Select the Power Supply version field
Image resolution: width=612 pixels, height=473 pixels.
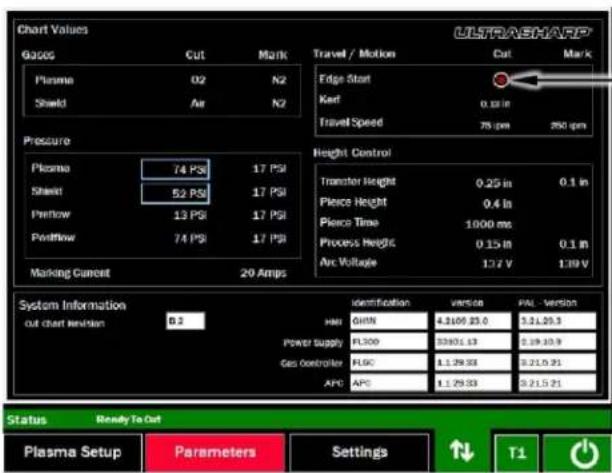pyautogui.click(x=473, y=341)
